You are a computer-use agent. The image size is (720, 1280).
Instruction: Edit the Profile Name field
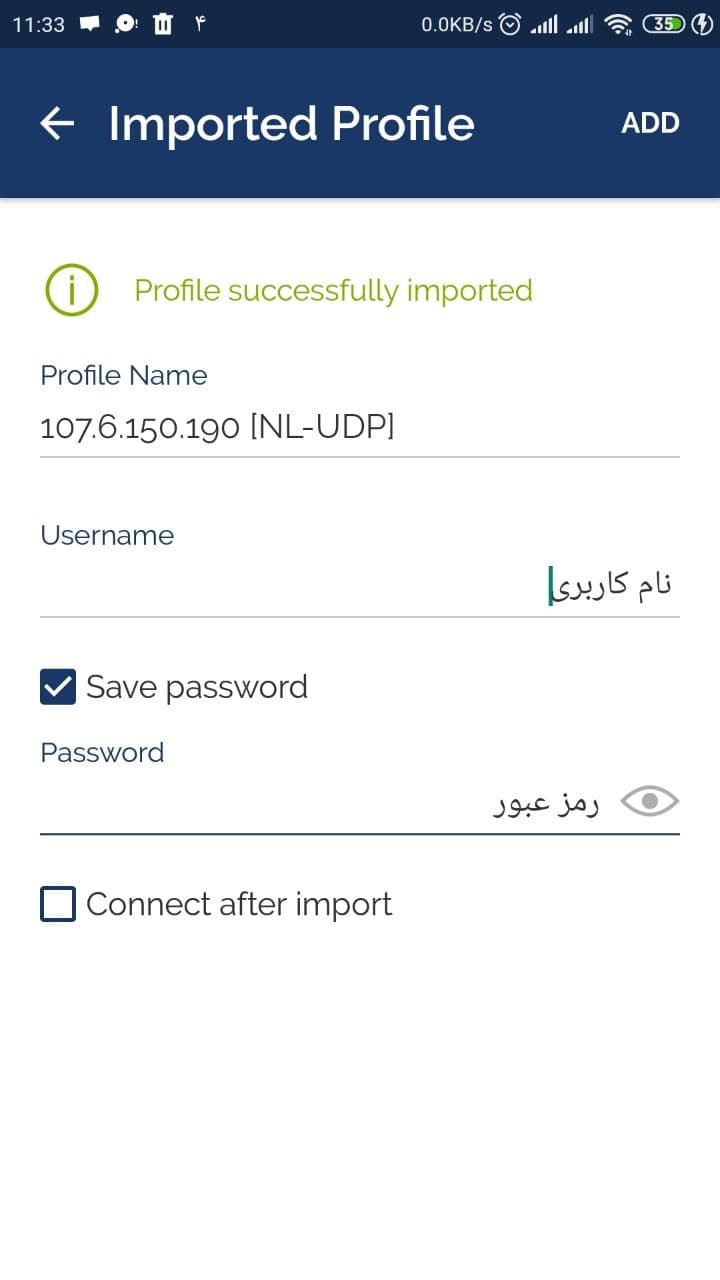[x=360, y=428]
